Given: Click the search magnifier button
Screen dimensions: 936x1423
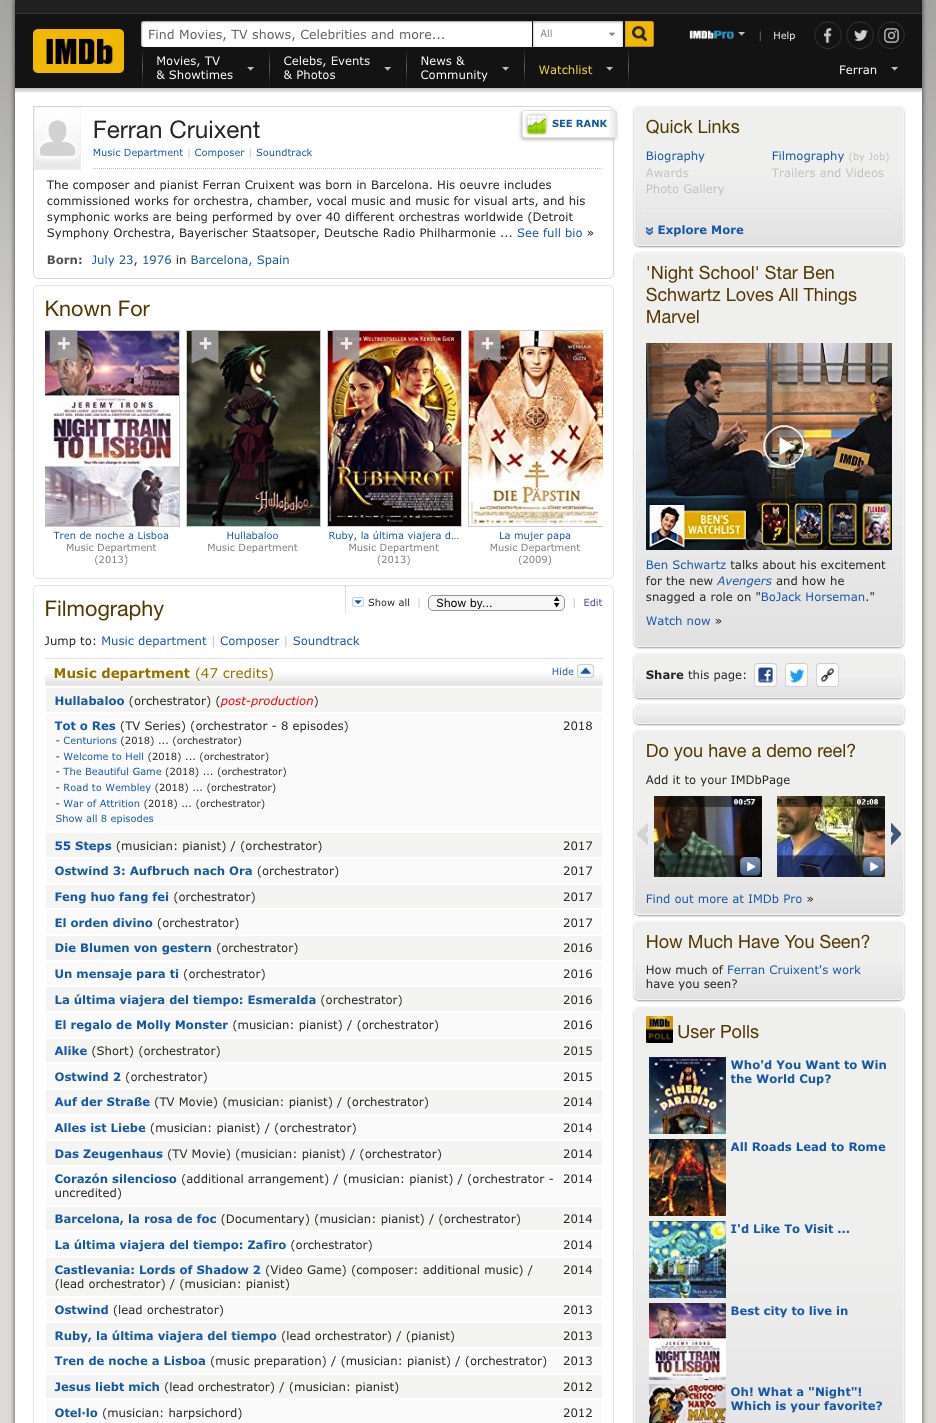Looking at the screenshot, I should [x=639, y=34].
